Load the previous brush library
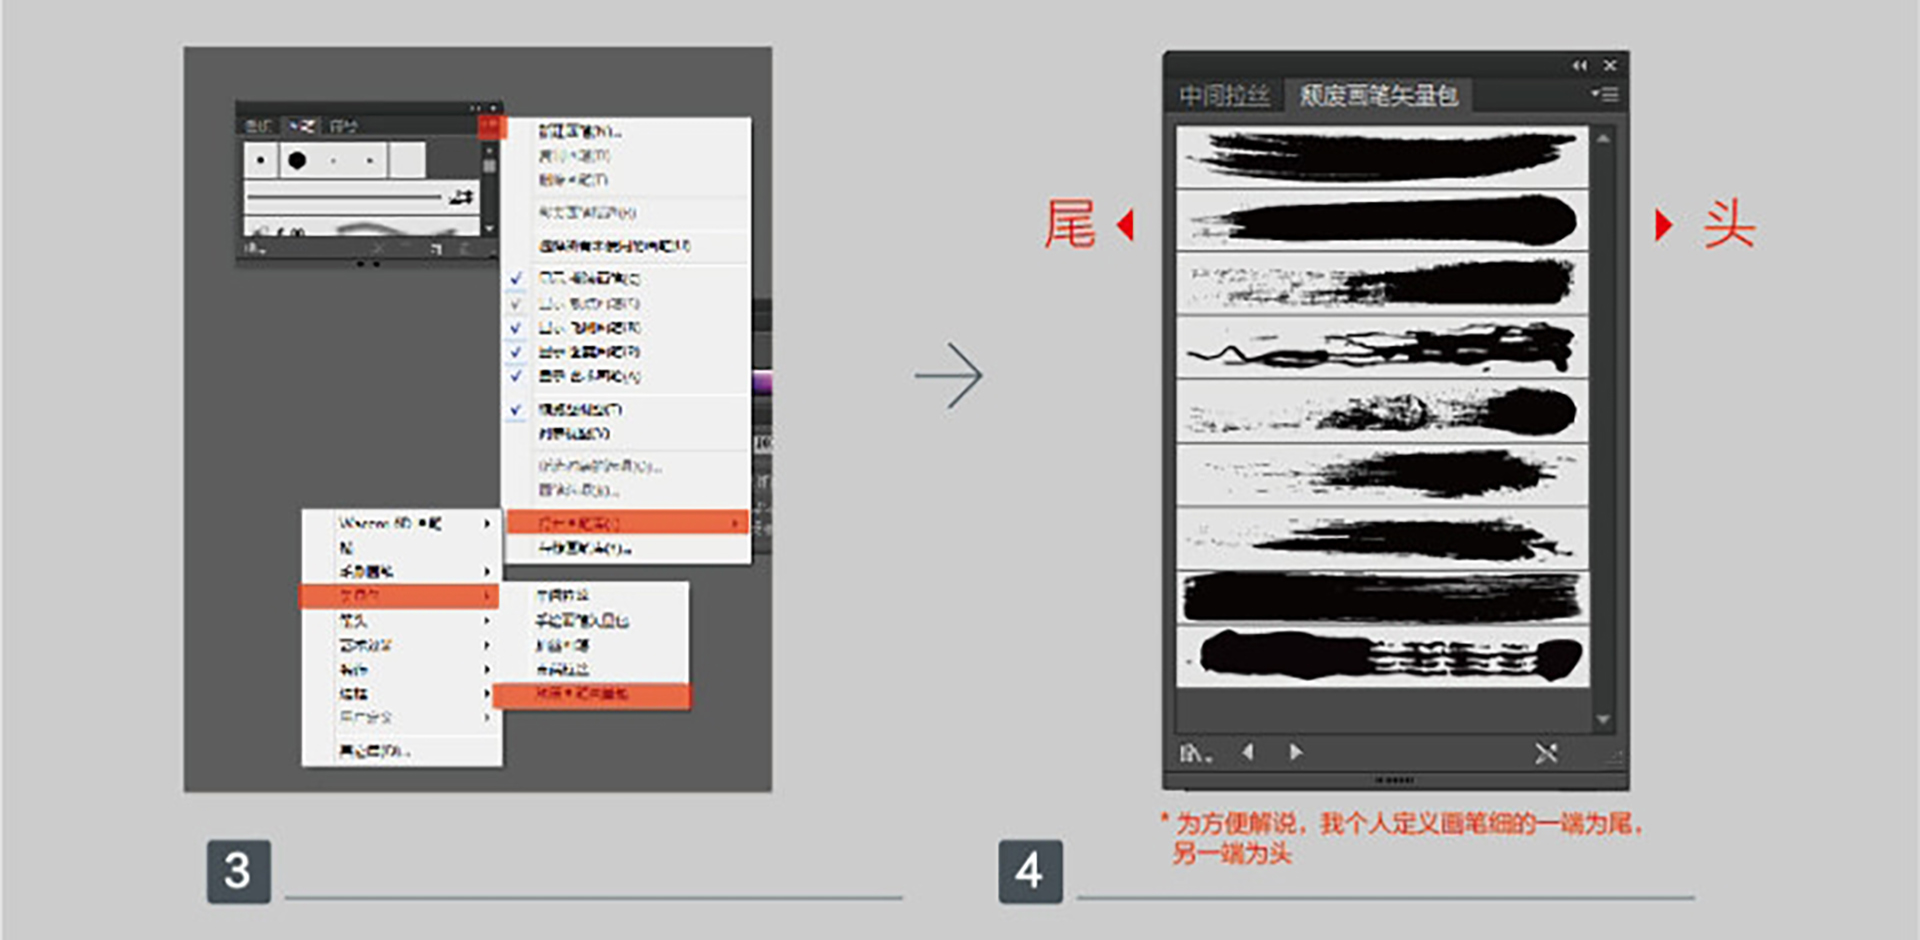Viewport: 1920px width, 940px height. (x=1247, y=752)
